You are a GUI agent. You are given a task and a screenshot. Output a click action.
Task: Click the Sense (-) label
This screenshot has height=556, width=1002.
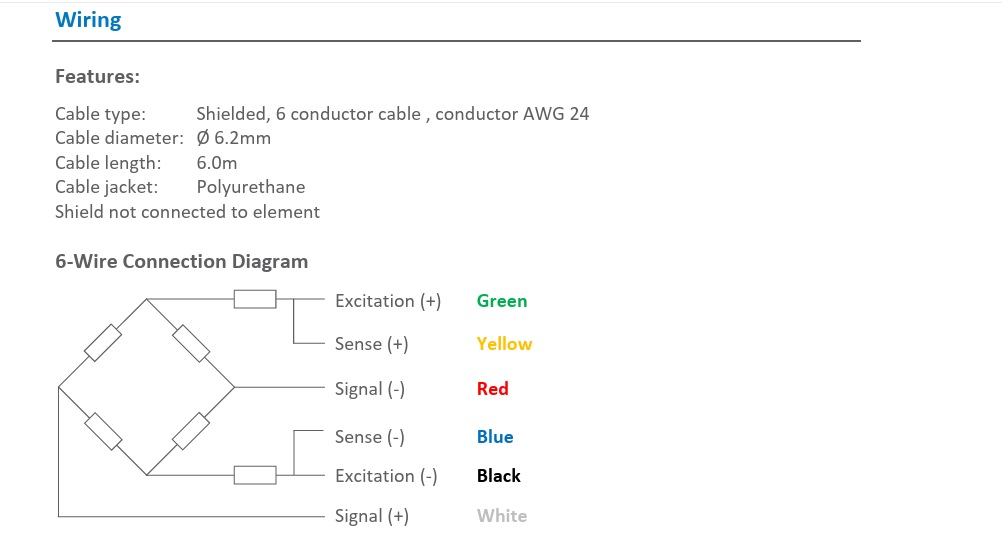(370, 437)
